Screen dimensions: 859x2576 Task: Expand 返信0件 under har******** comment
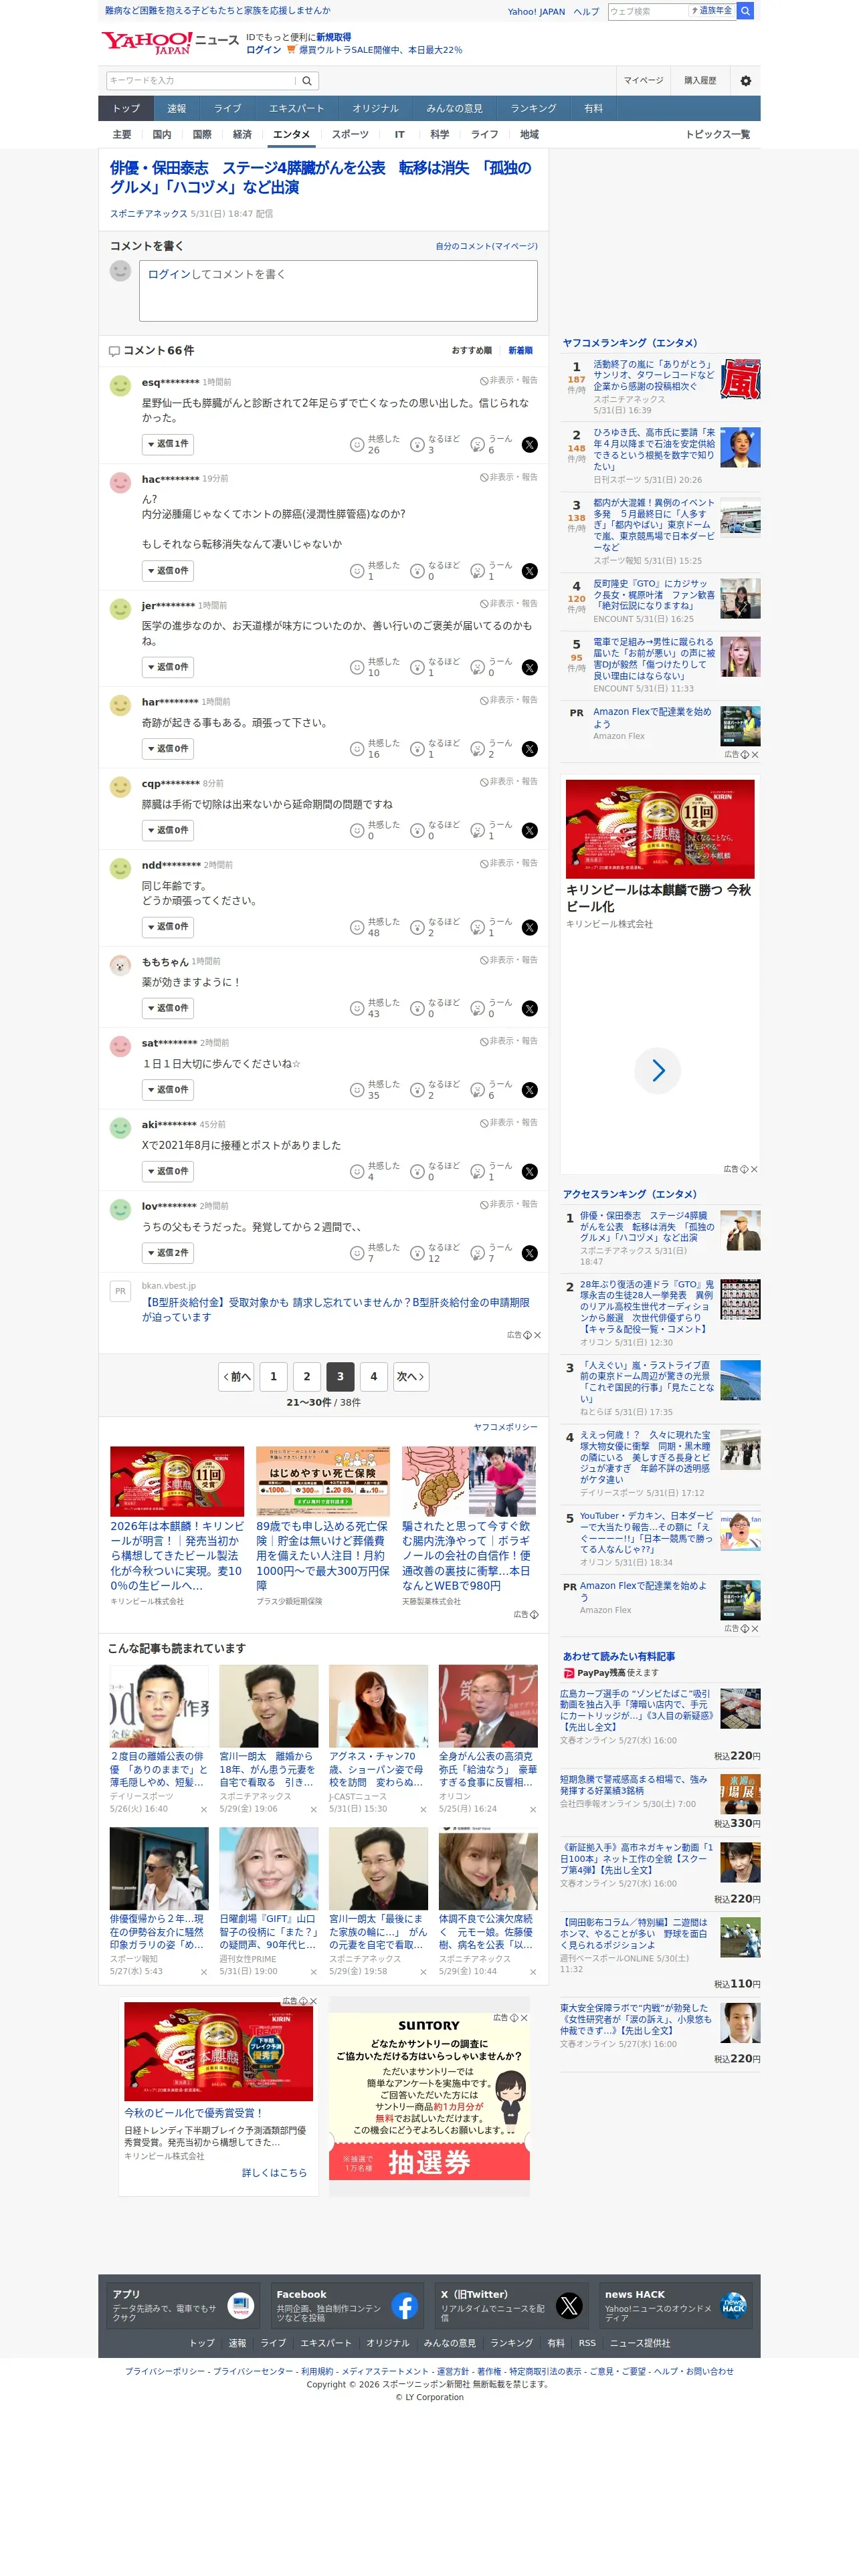pos(167,749)
